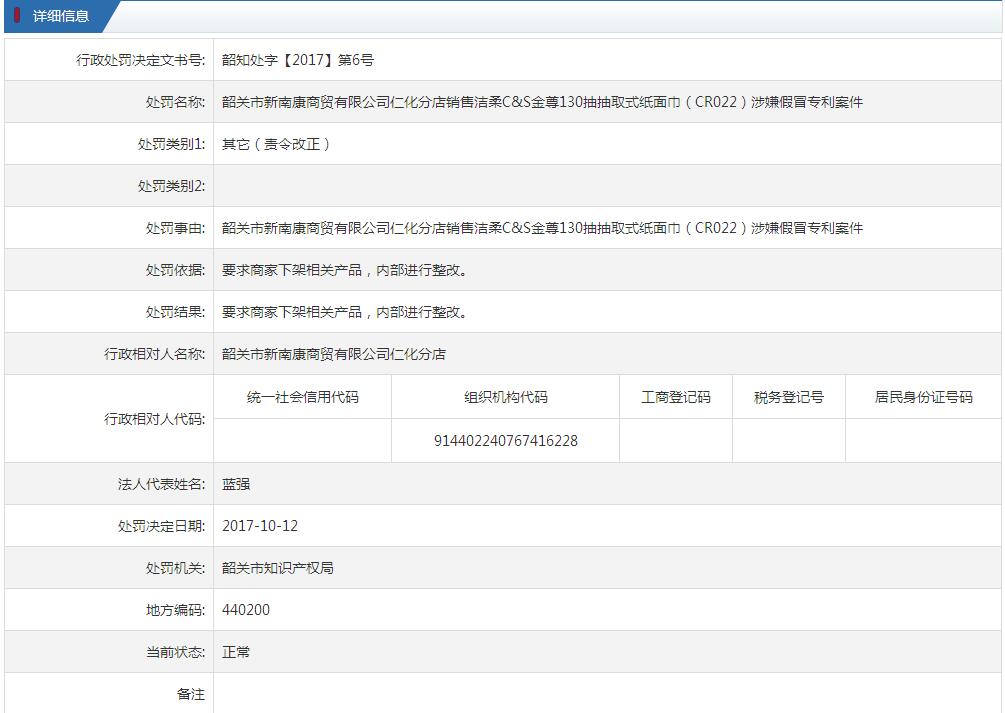Select the legal representative name 蓝强

[x=236, y=484]
